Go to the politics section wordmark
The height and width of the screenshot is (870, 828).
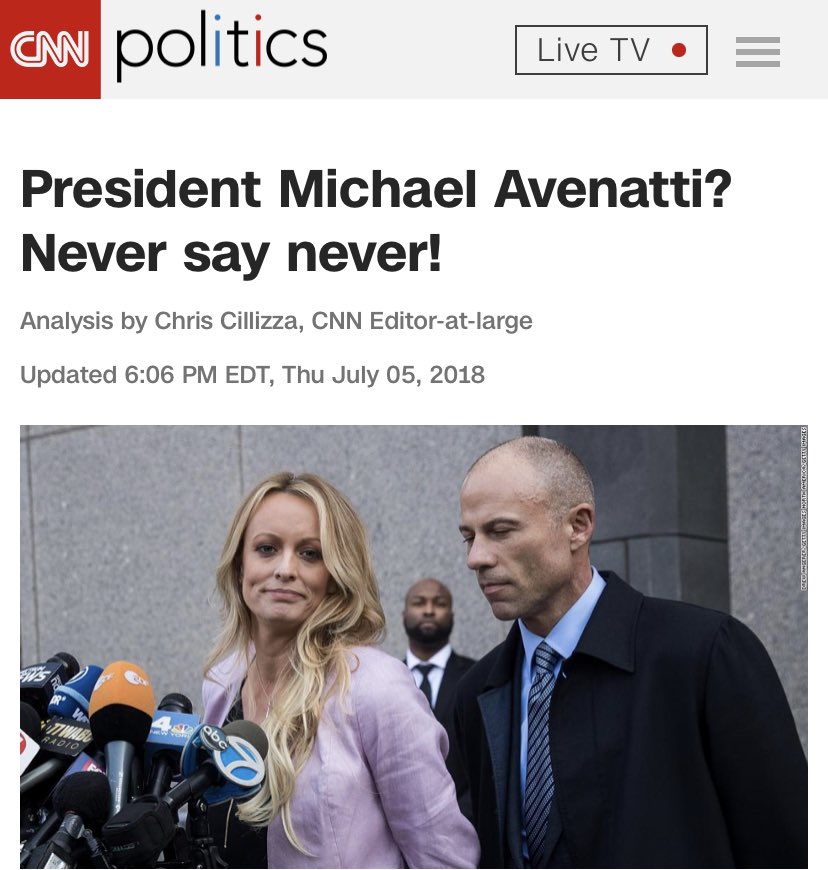(221, 46)
